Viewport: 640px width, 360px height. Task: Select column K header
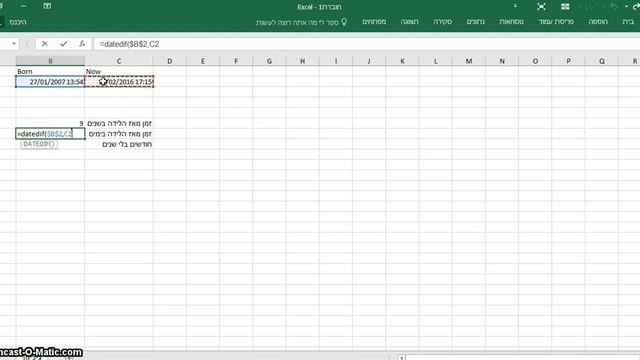(402, 61)
